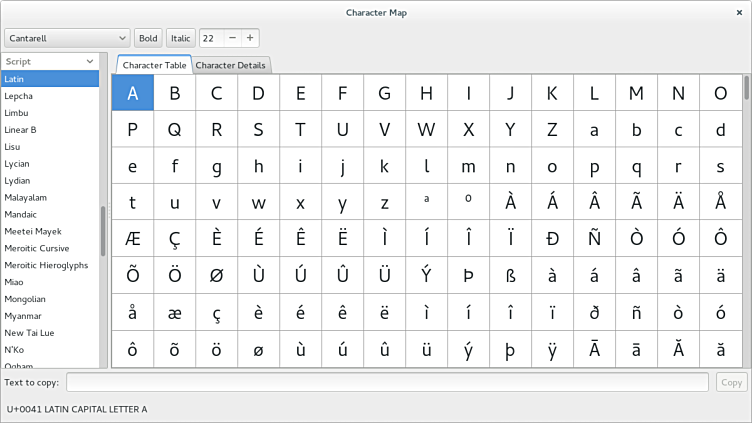This screenshot has width=752, height=423.
Task: Decrease font size with minus button
Action: click(x=232, y=38)
